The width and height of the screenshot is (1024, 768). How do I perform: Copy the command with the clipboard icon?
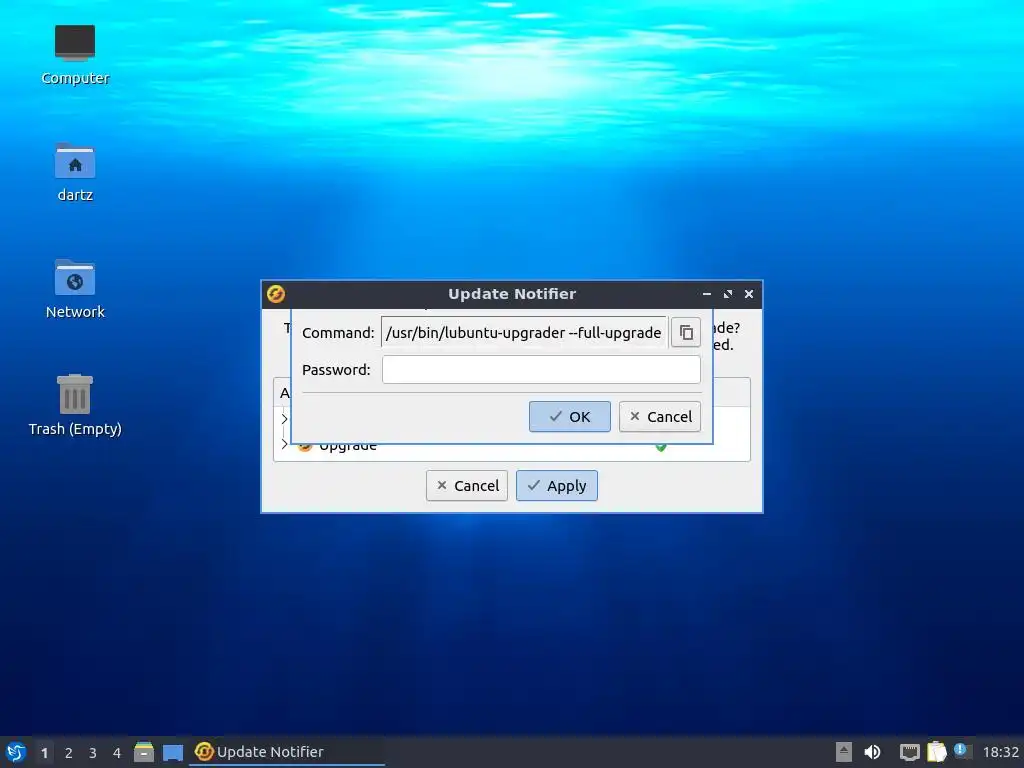tap(686, 332)
